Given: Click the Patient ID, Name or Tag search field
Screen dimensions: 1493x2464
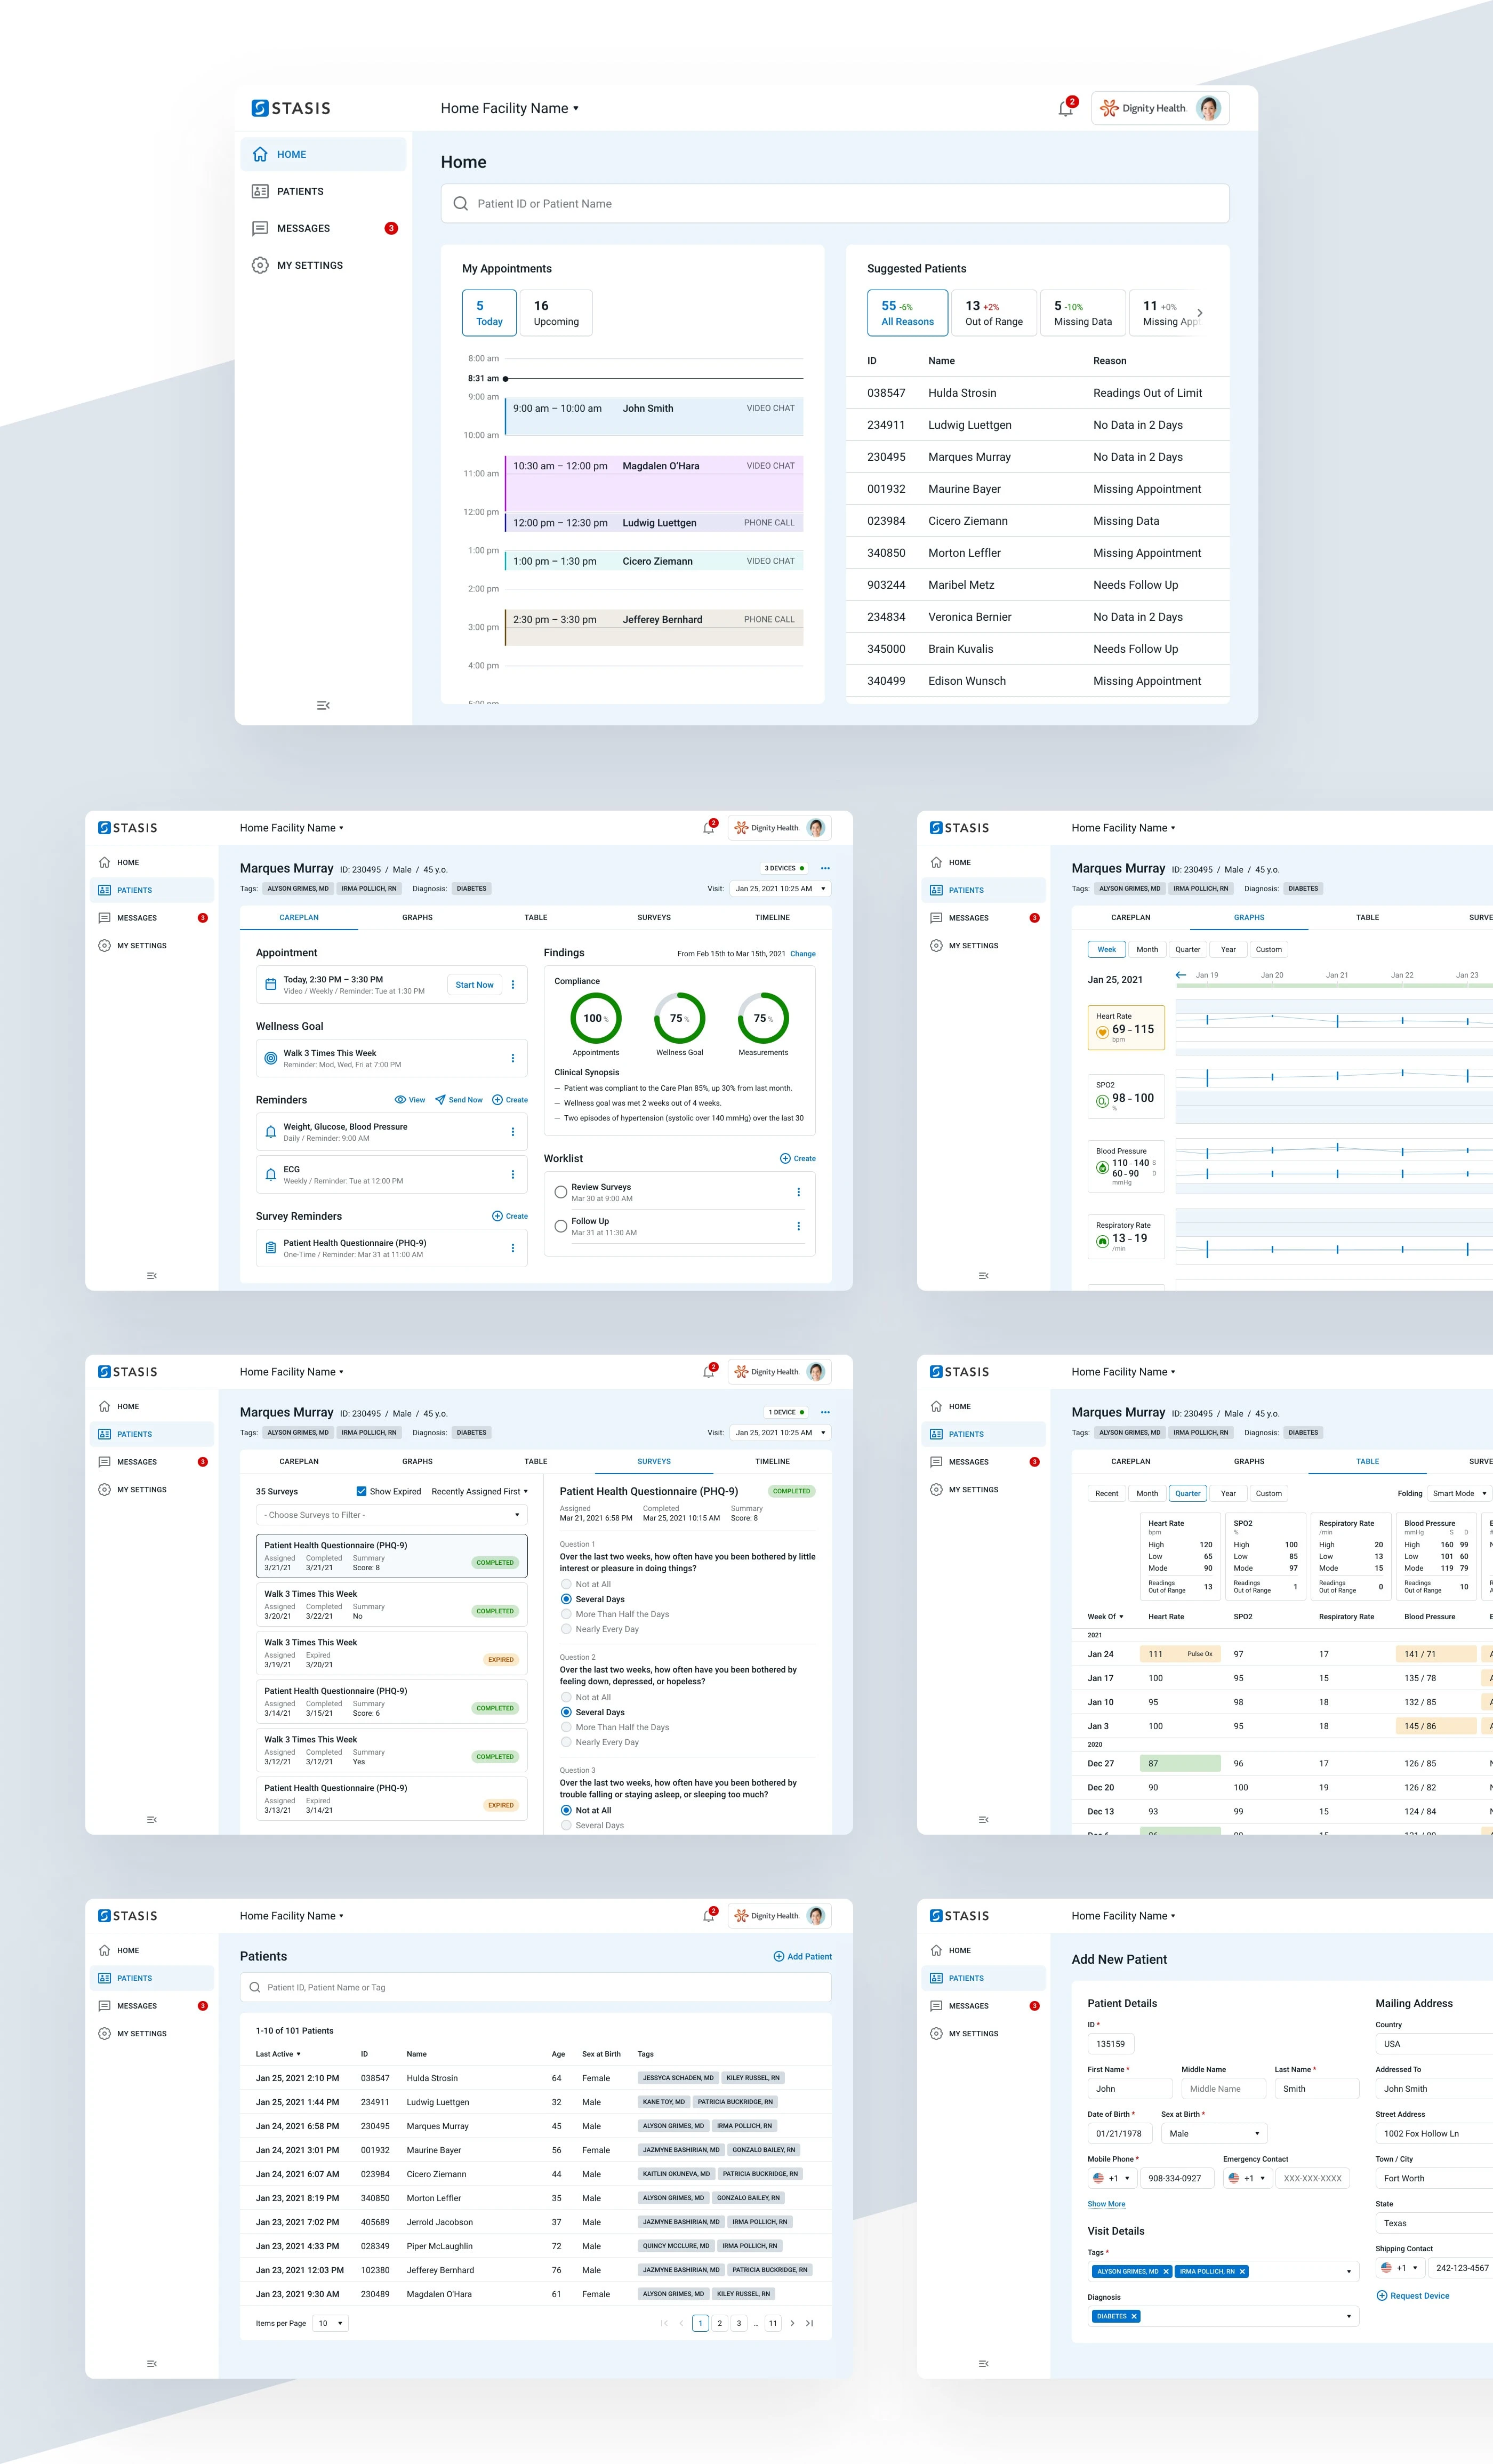Looking at the screenshot, I should [x=536, y=1987].
